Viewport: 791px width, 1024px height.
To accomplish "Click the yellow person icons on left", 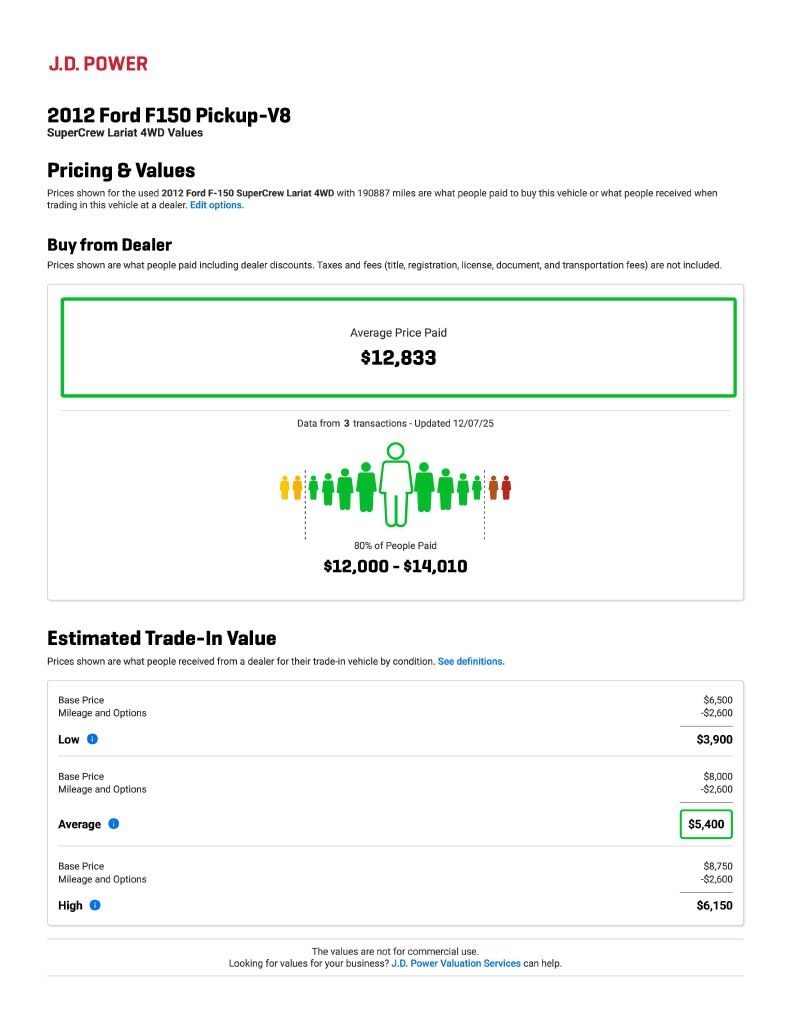I will pos(291,488).
